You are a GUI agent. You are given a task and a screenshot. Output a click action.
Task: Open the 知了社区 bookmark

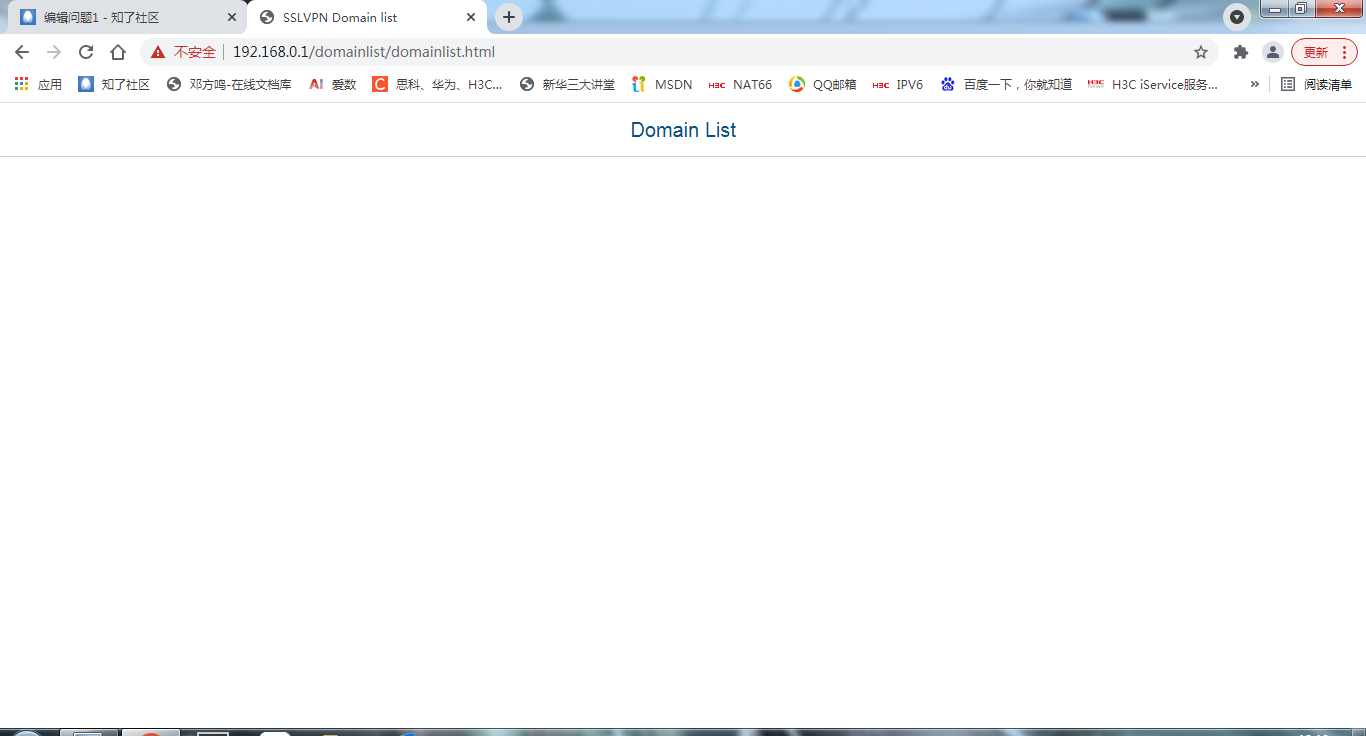coord(114,84)
